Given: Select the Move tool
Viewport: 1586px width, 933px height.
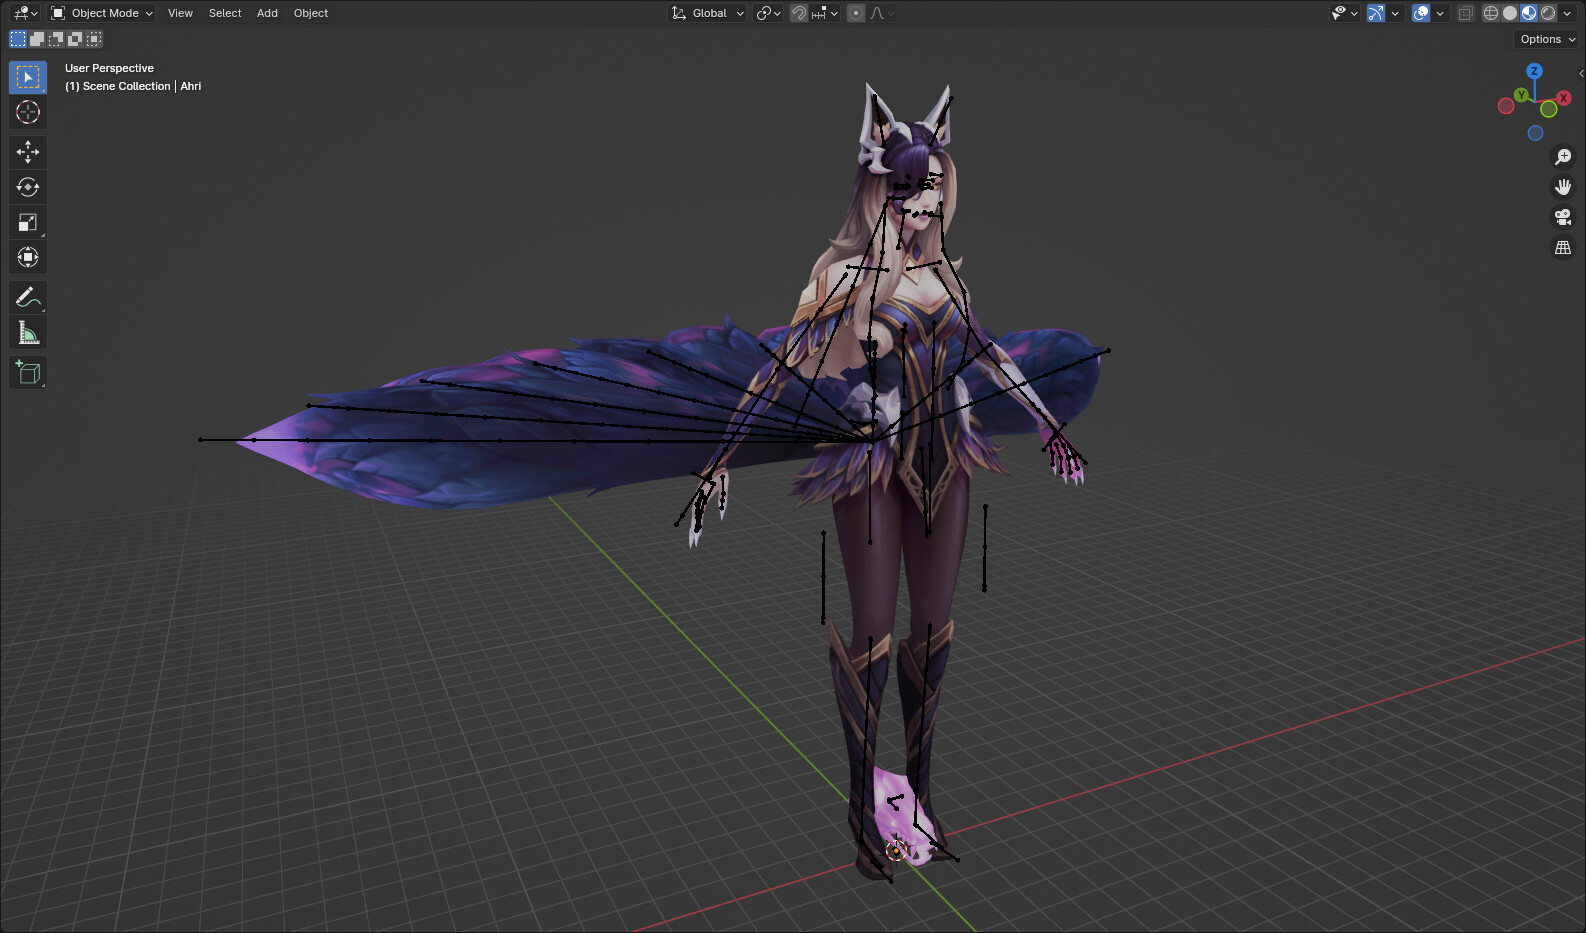Looking at the screenshot, I should [x=28, y=152].
